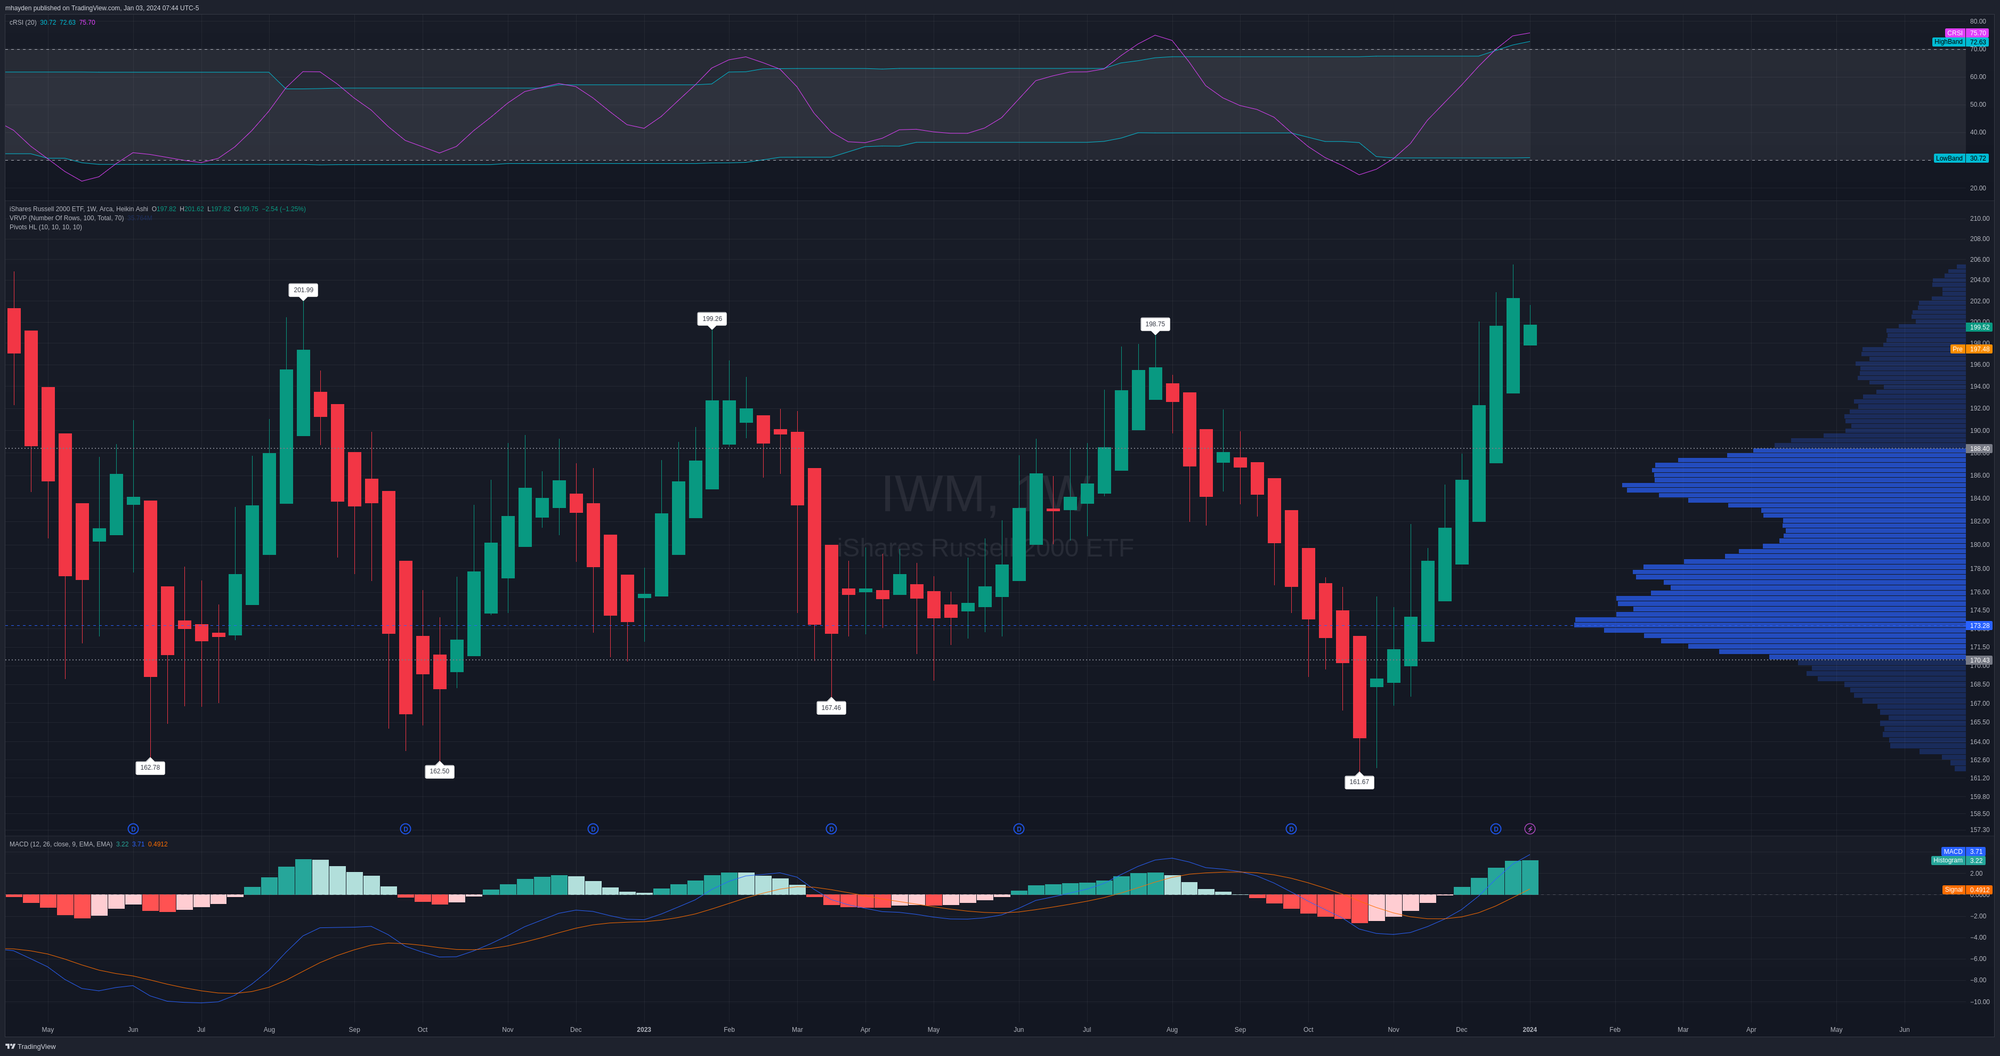Screen dimensions: 2000x1056
Task: Click the dividend D marker under June 2023 candles
Action: tap(1019, 829)
